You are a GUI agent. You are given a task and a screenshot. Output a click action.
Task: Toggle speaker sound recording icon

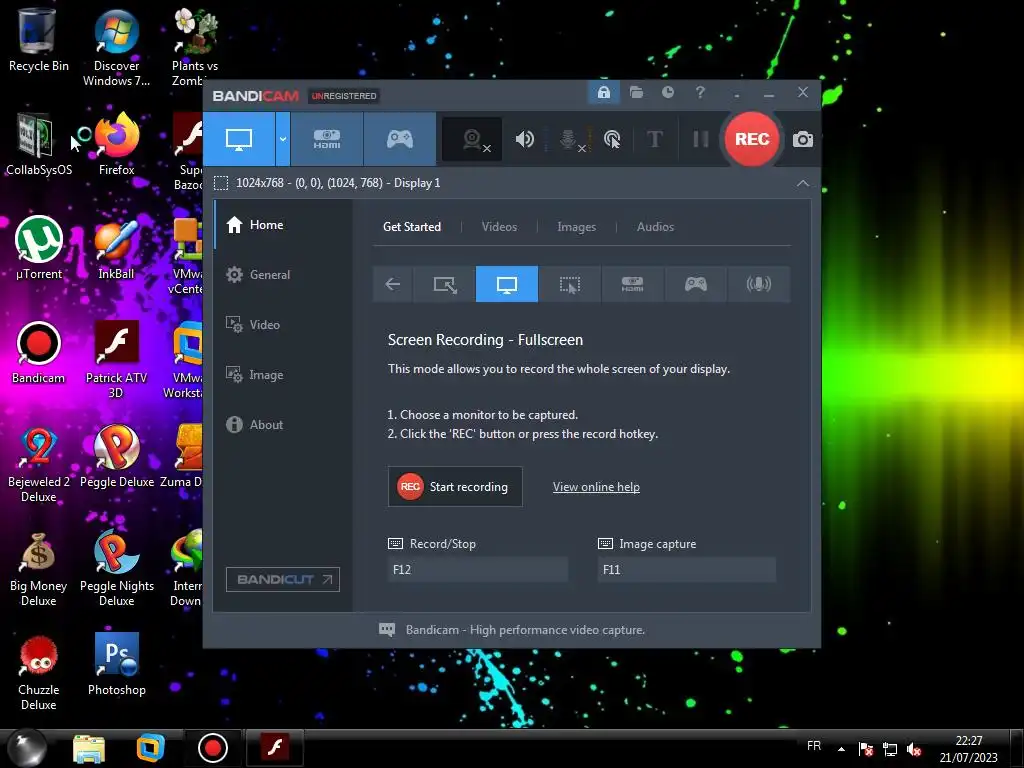click(524, 139)
